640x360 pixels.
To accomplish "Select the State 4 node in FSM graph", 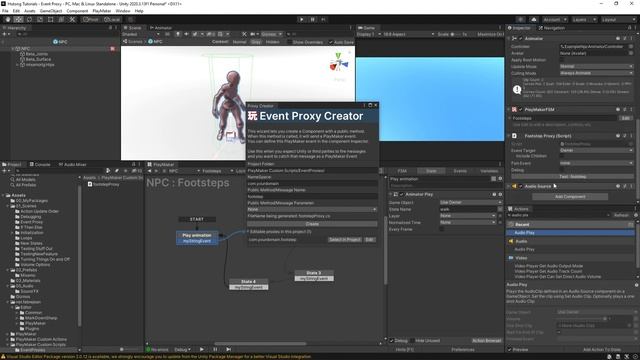I will (249, 282).
